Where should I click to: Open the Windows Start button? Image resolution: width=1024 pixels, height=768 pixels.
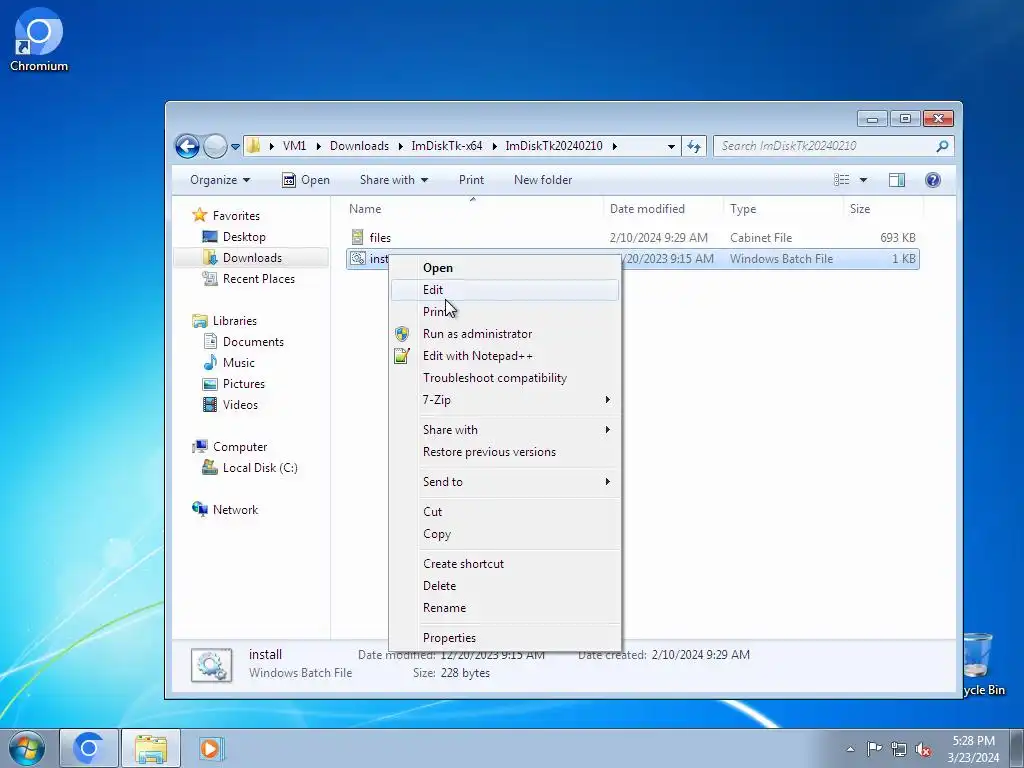(26, 748)
